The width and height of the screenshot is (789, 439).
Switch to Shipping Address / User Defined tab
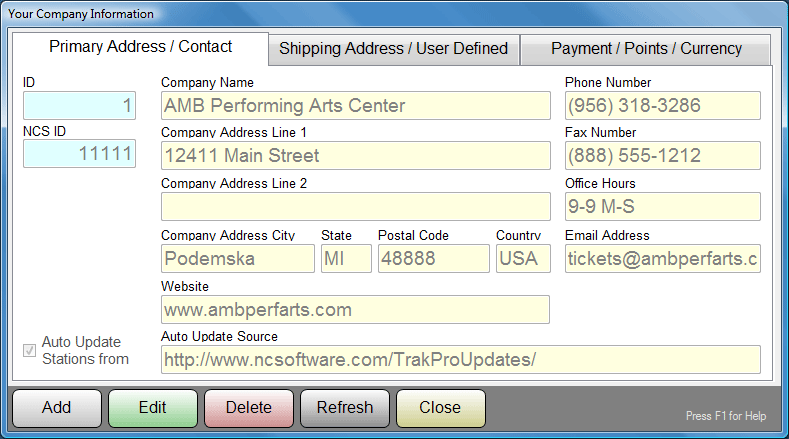coord(393,49)
